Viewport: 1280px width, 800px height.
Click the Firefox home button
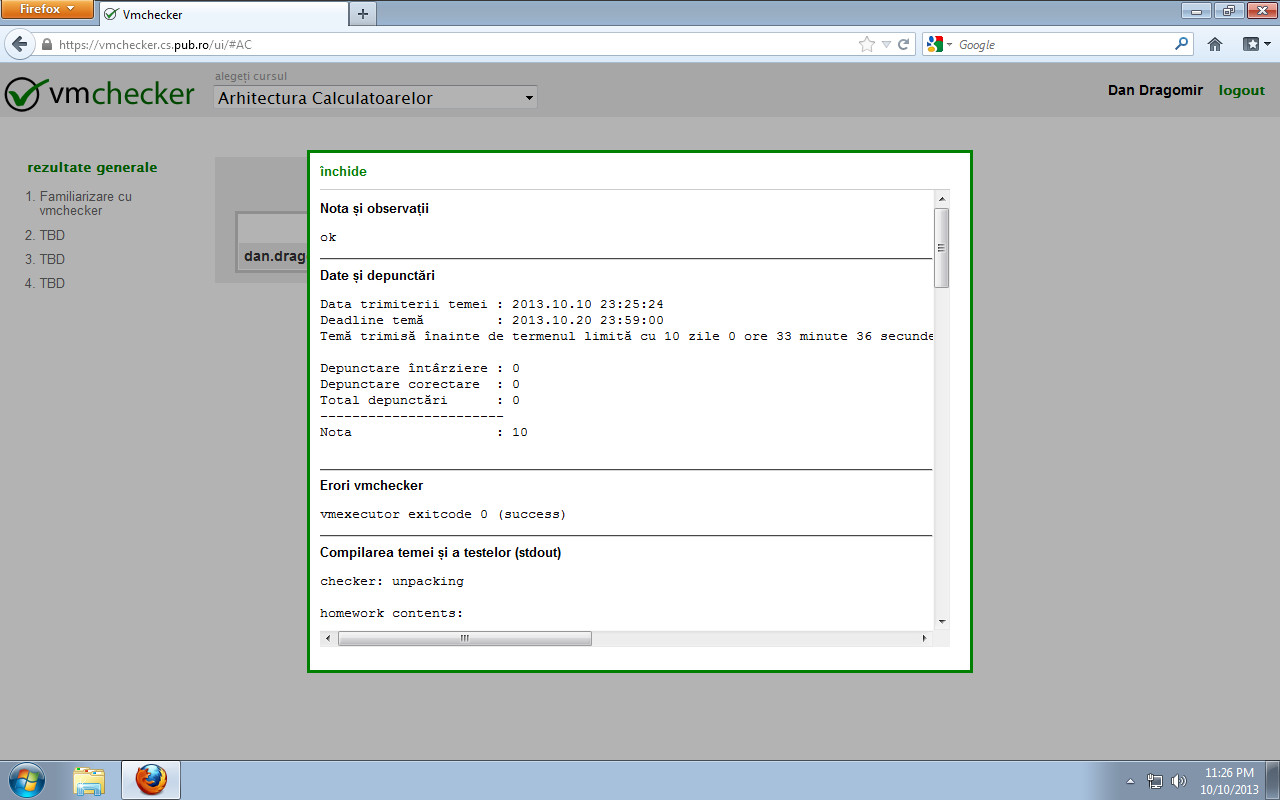point(1213,44)
